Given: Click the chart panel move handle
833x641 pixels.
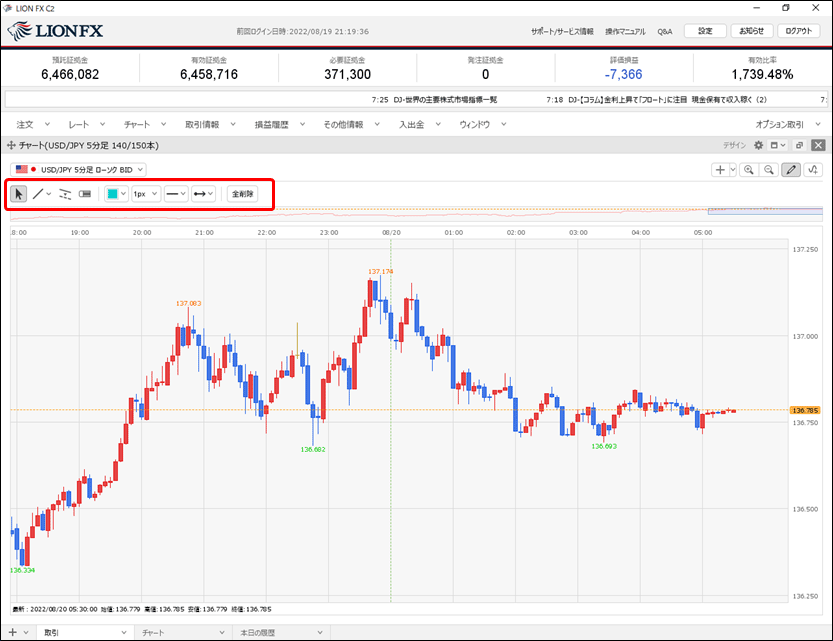Looking at the screenshot, I should click(11, 145).
